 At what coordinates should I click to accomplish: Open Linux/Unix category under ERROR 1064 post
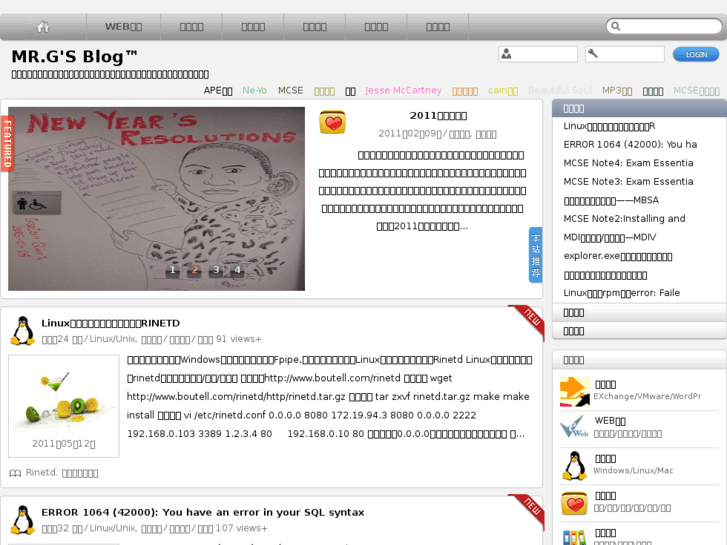click(113, 528)
